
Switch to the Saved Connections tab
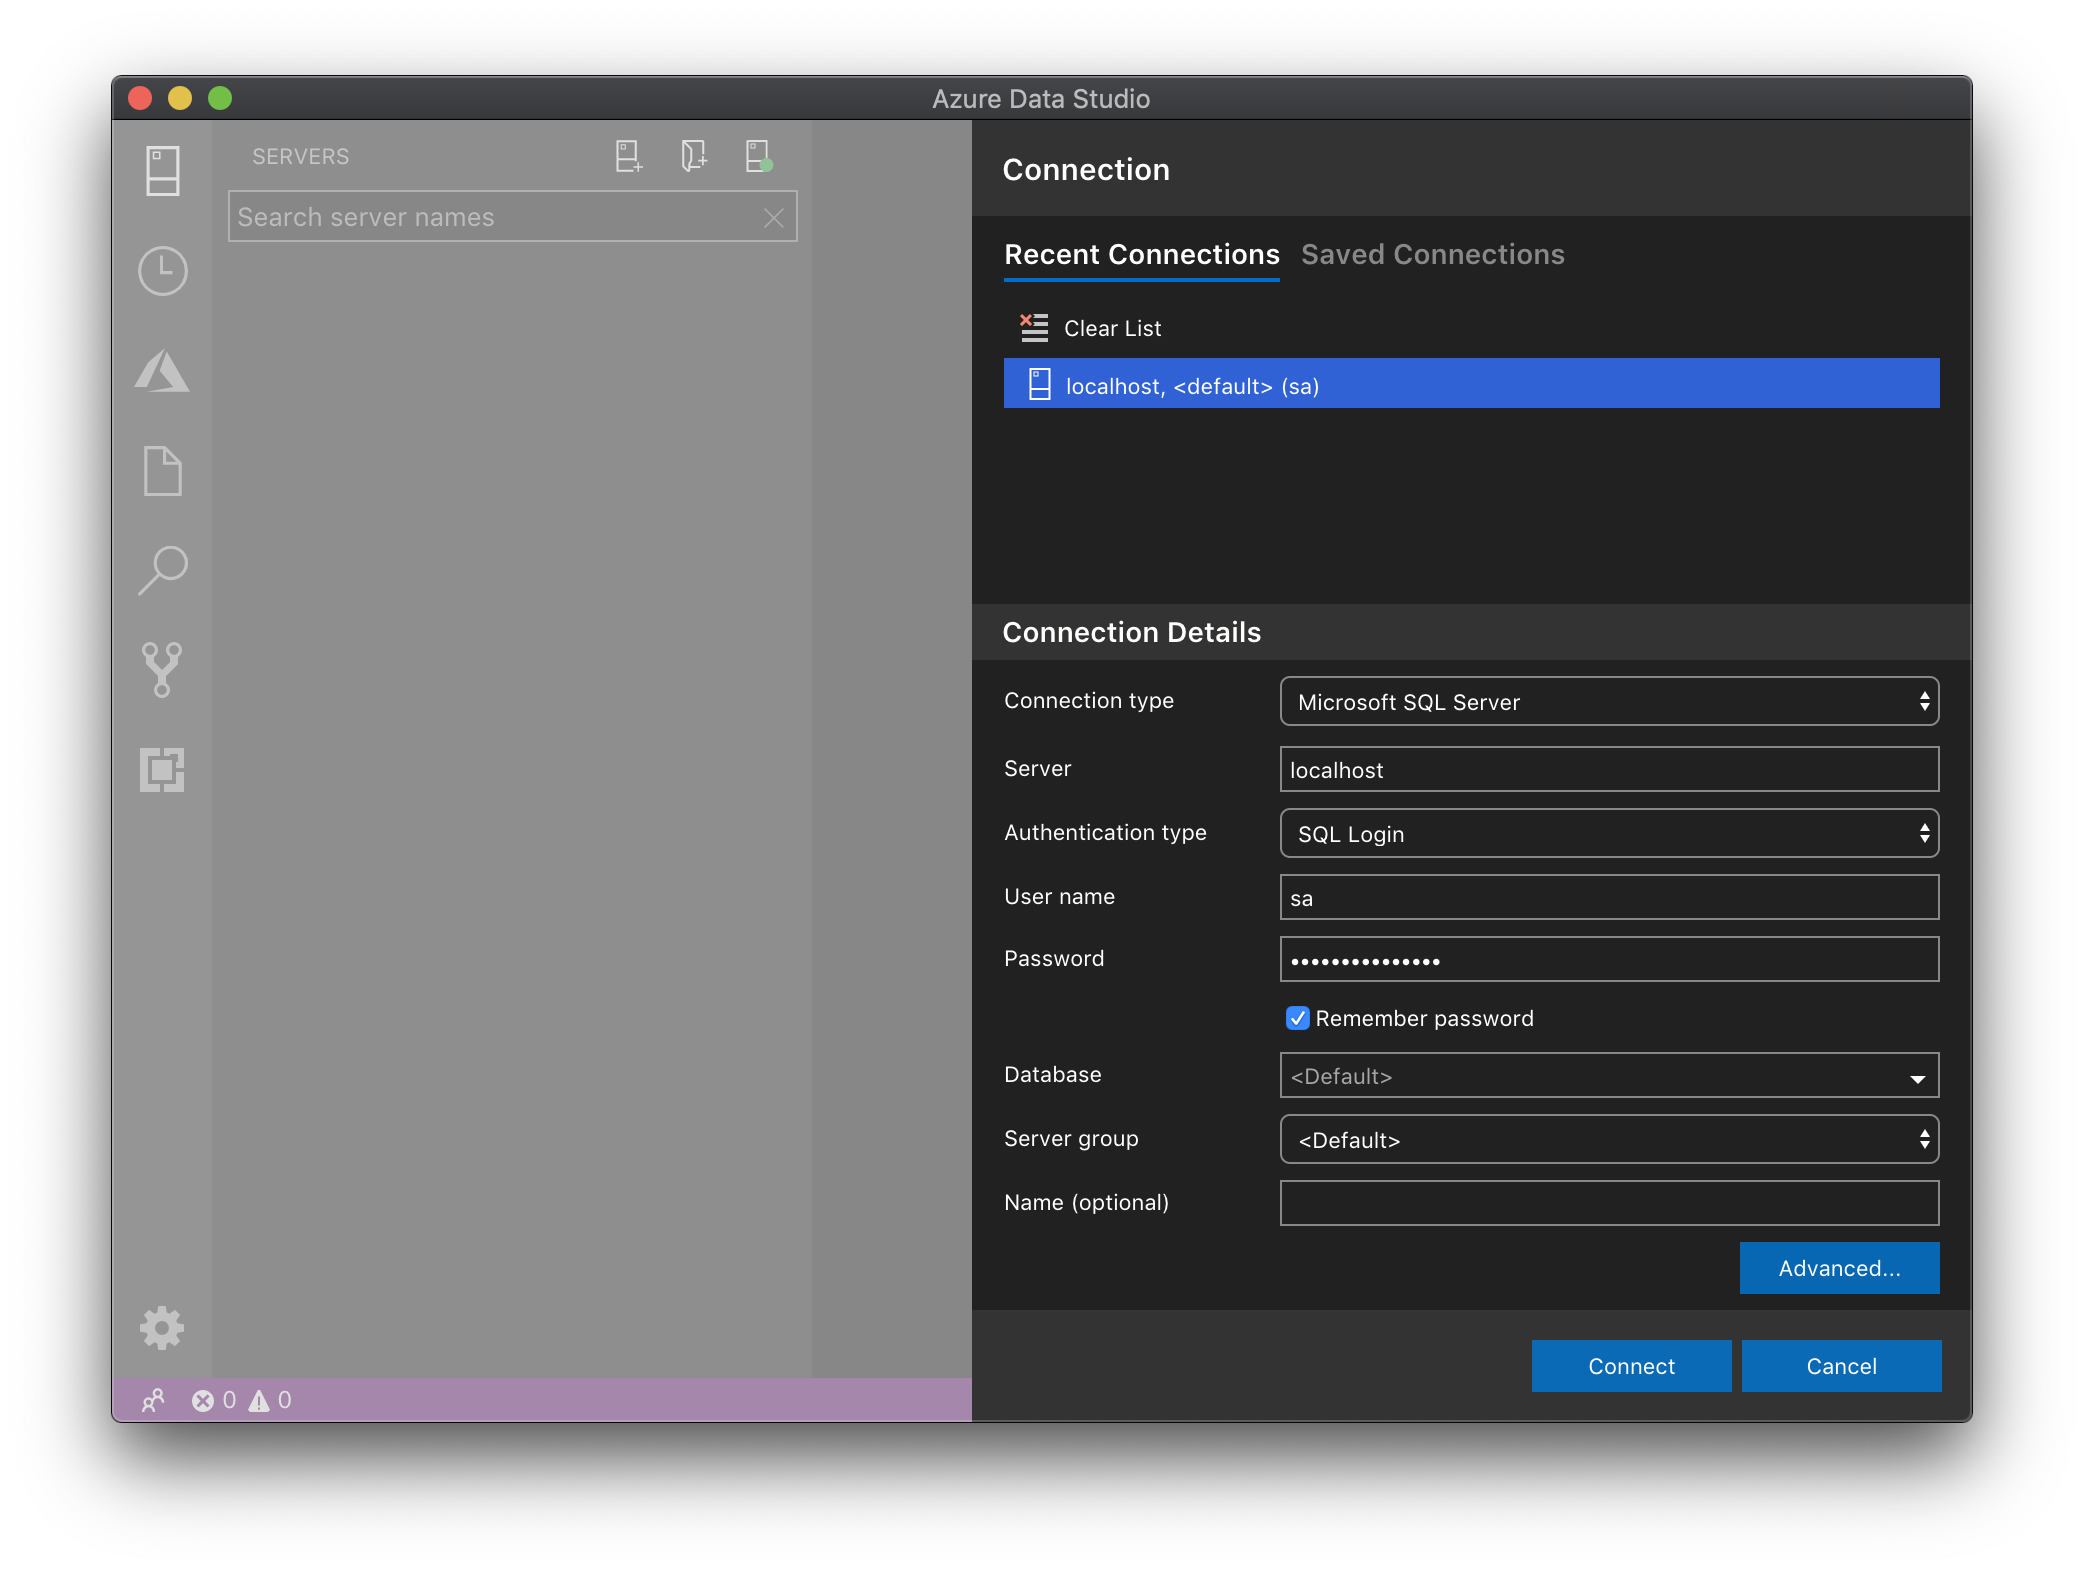pos(1432,255)
